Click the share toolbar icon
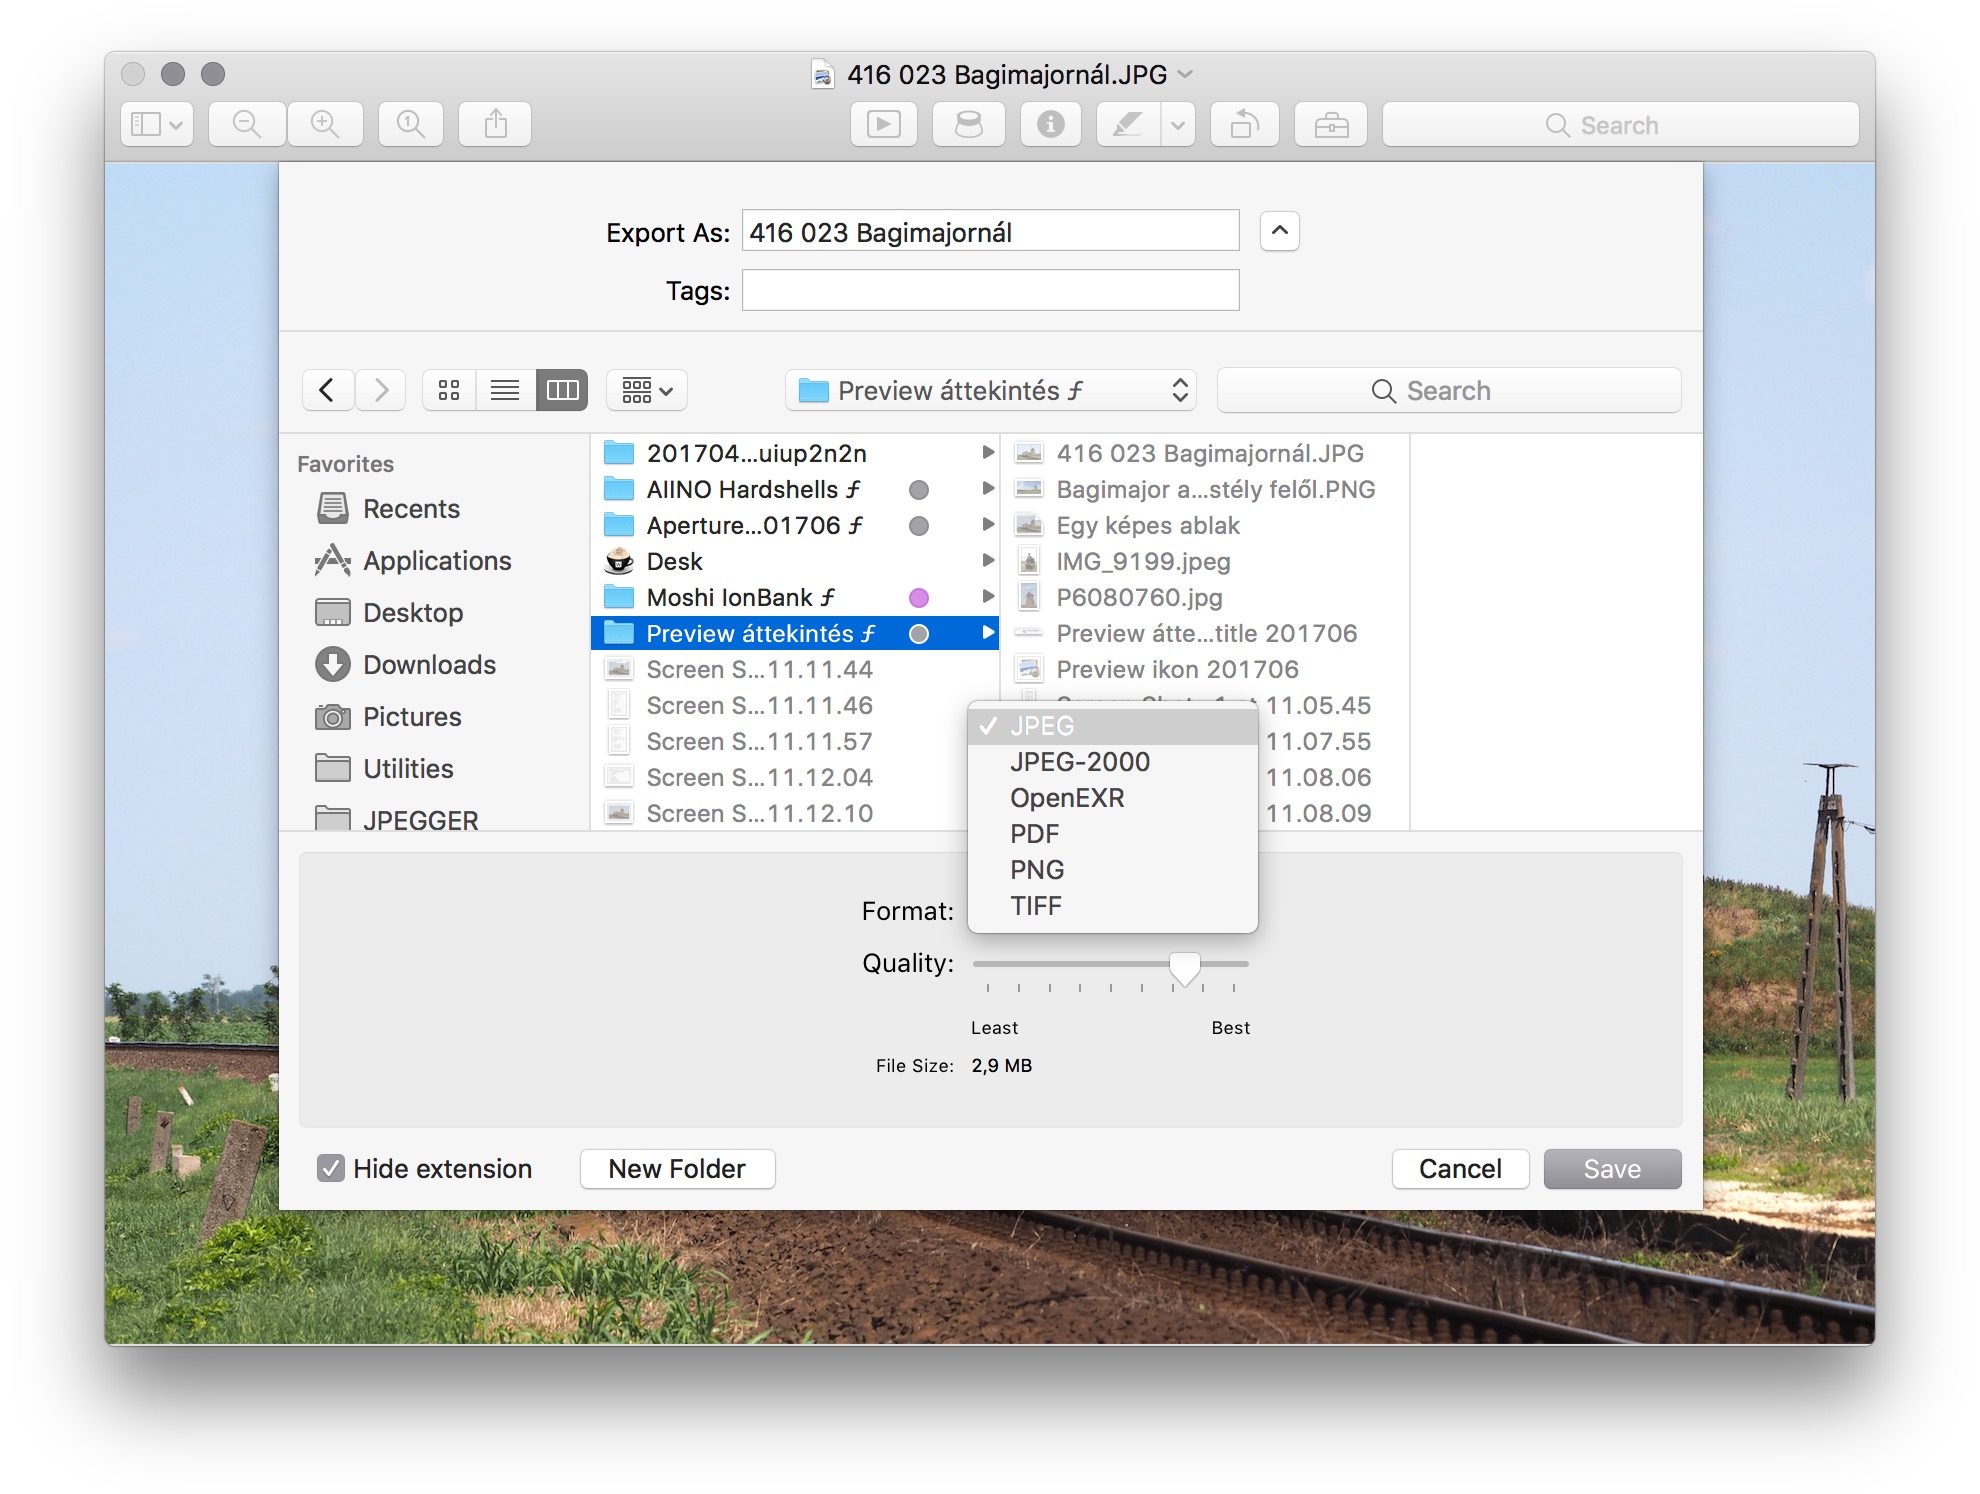 click(x=495, y=124)
